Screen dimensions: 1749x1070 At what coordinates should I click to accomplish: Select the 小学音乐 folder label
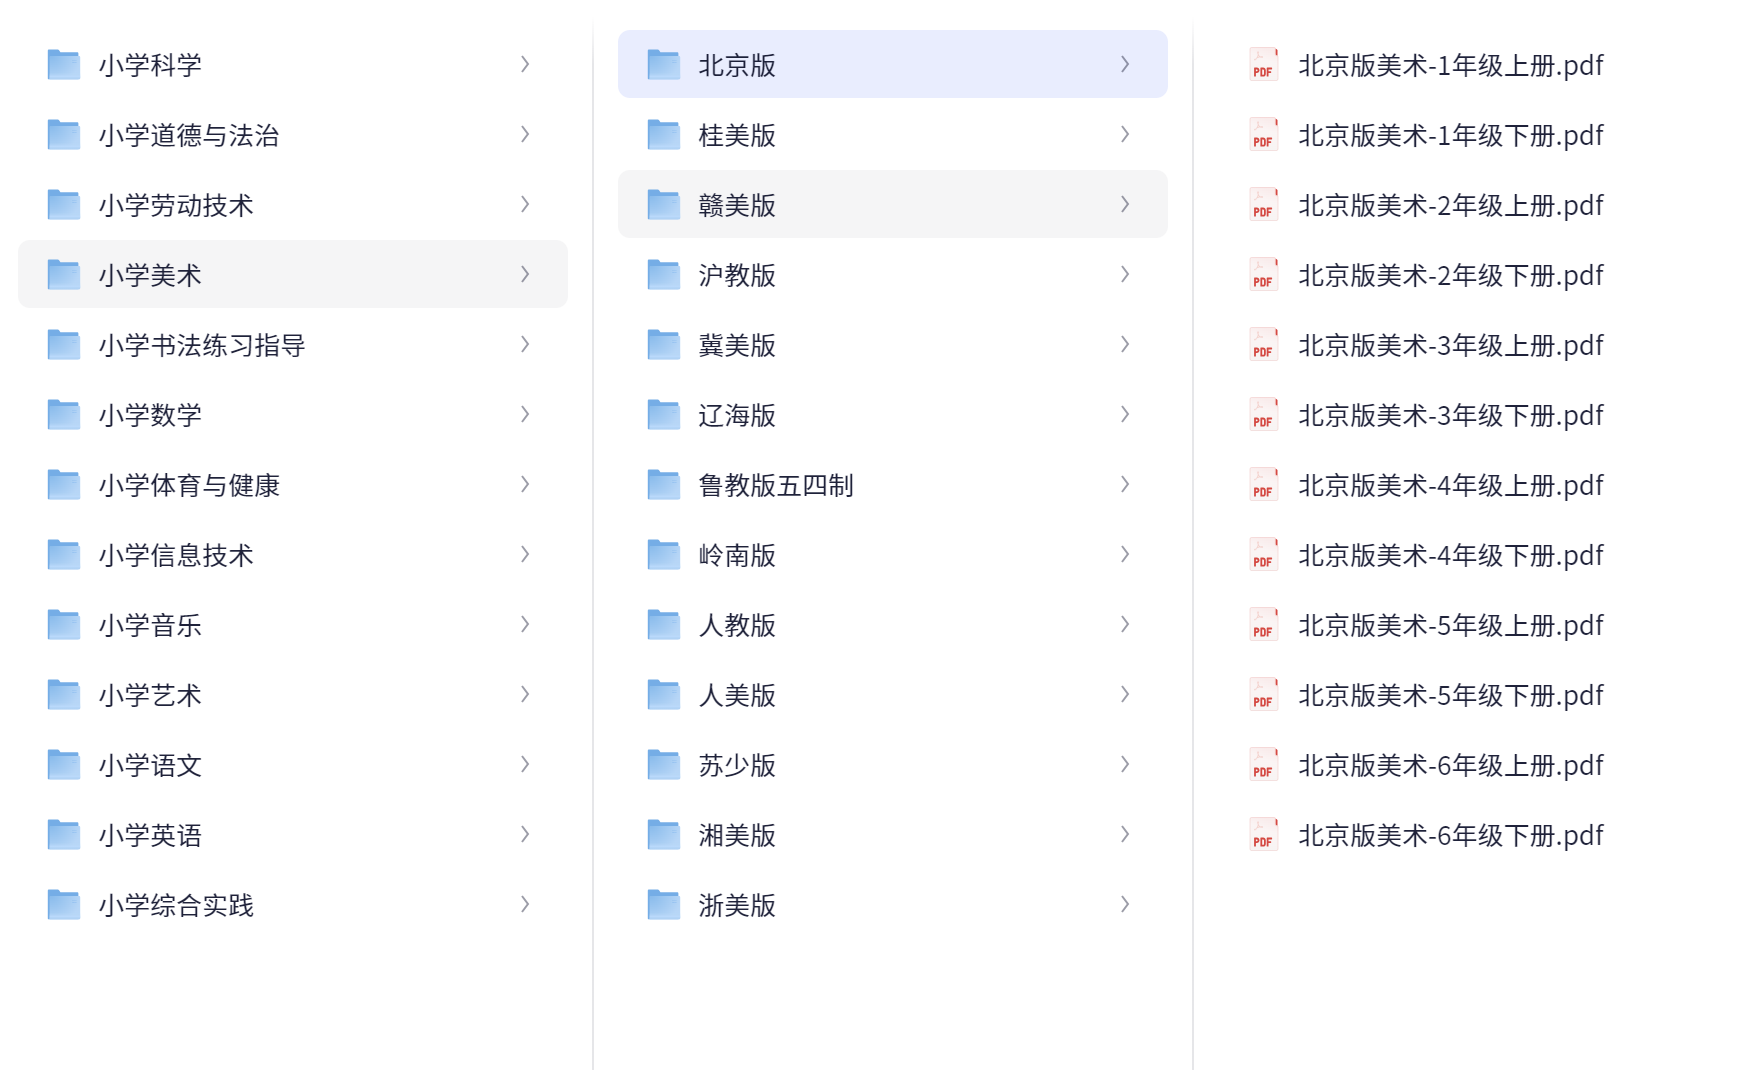[150, 625]
